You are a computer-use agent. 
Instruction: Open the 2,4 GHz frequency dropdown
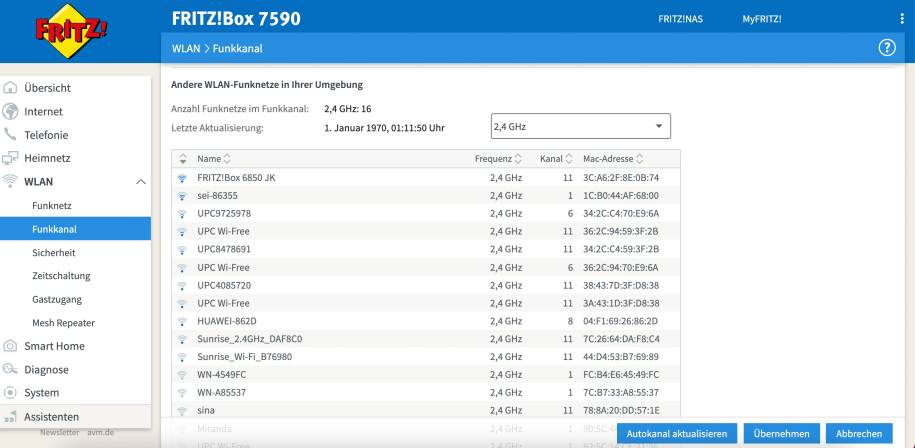coord(581,126)
